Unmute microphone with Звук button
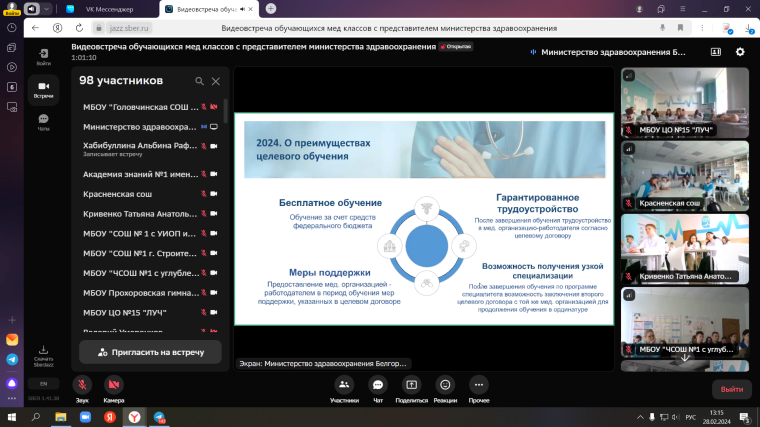The image size is (760, 427). pyautogui.click(x=82, y=385)
